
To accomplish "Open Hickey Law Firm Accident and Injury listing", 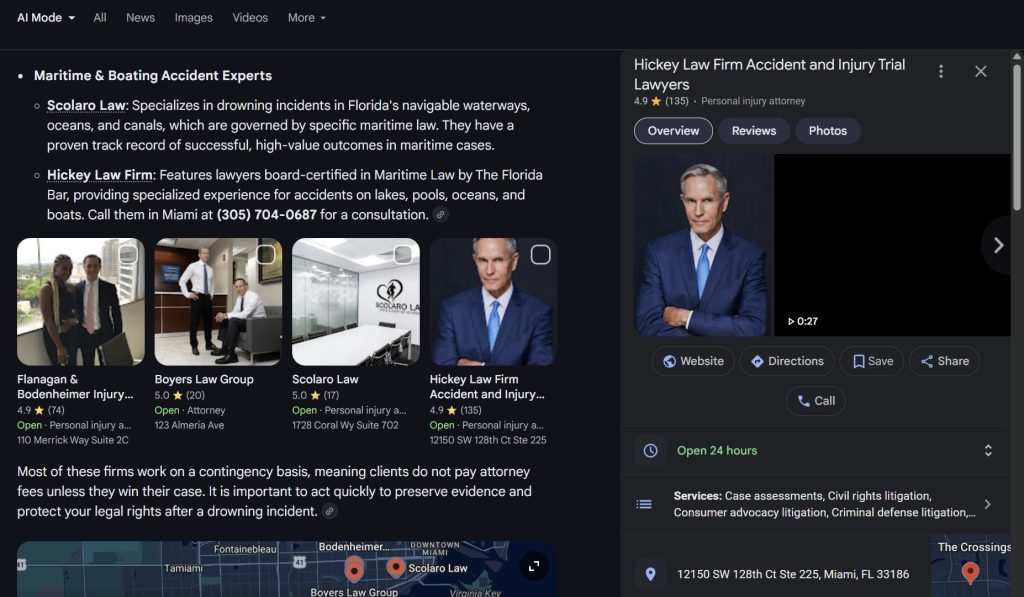I will pos(487,387).
